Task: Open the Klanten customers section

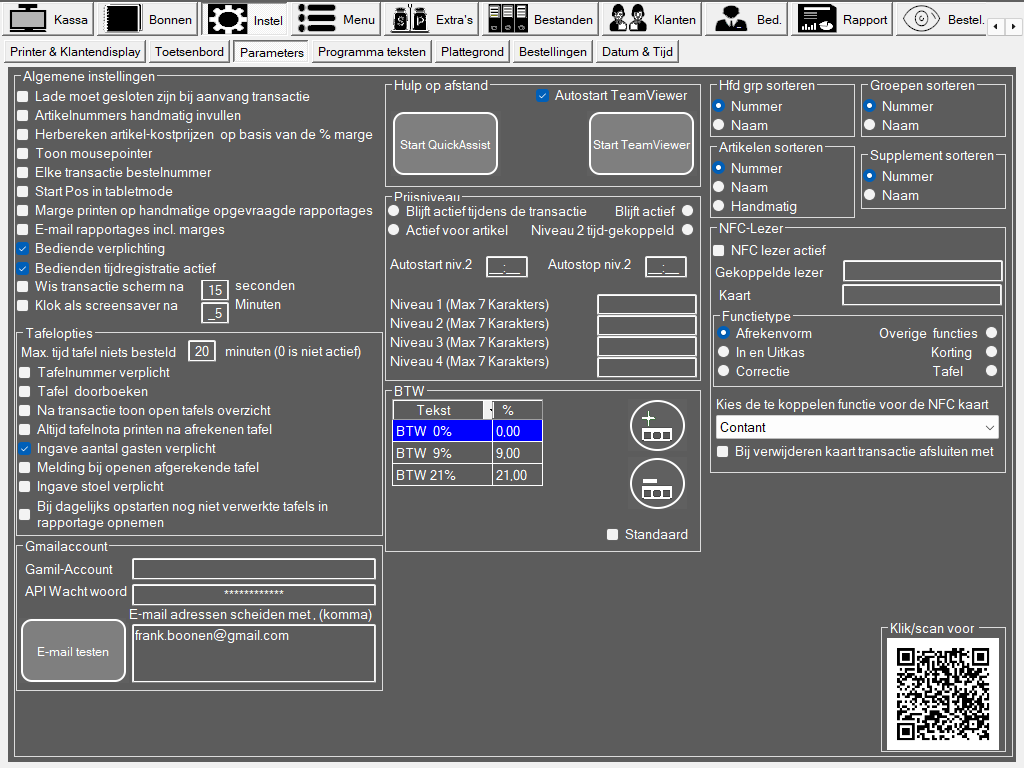Action: 652,19
